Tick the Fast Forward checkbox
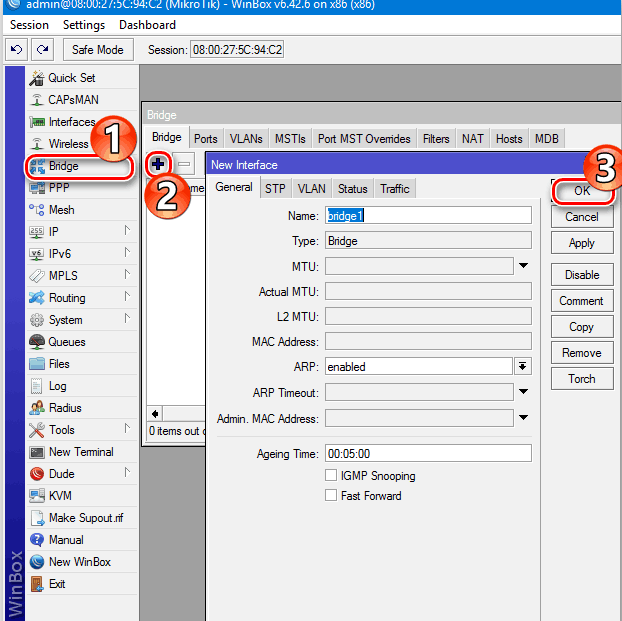Screen dimensions: 622x621 pos(332,496)
